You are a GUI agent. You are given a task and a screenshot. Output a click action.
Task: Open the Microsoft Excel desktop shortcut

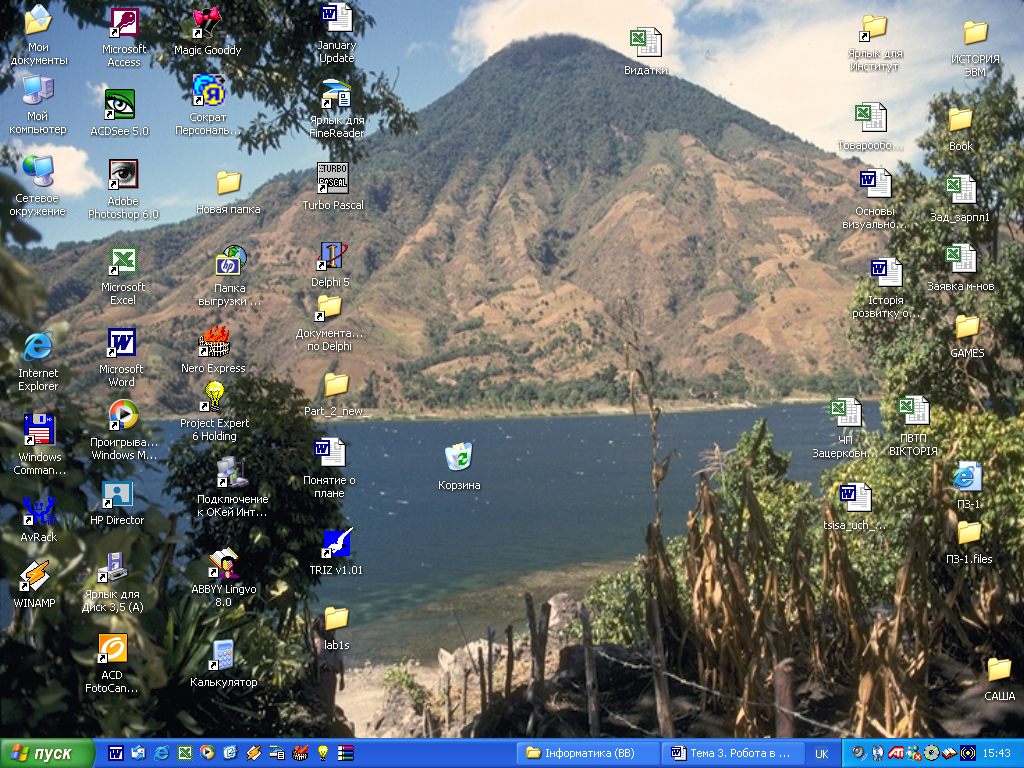click(123, 261)
